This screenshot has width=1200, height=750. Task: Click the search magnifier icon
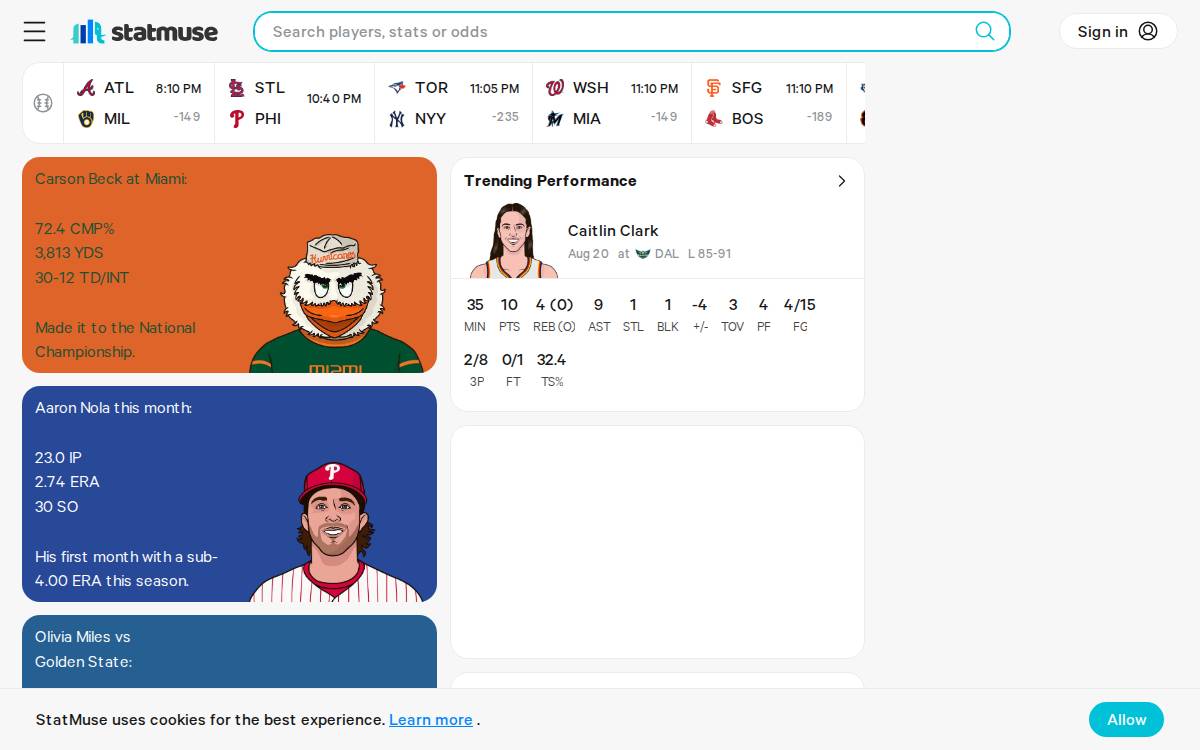pos(985,31)
